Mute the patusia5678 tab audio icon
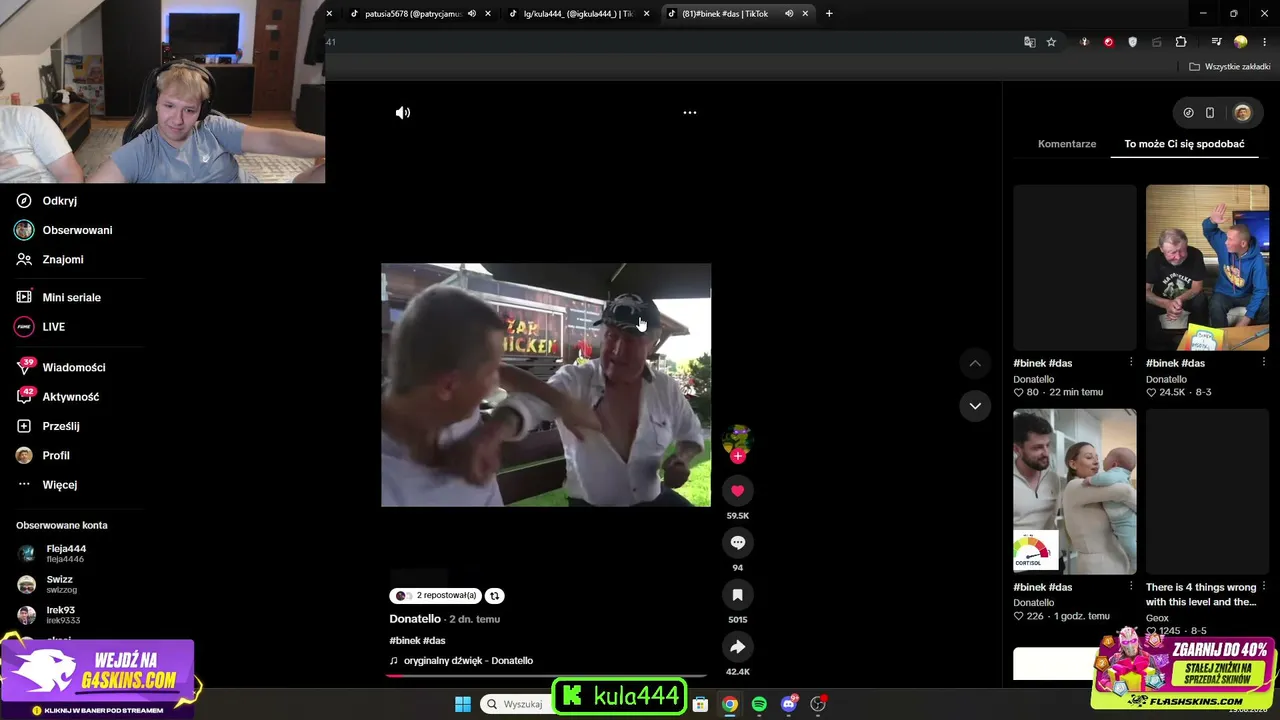 pos(472,14)
